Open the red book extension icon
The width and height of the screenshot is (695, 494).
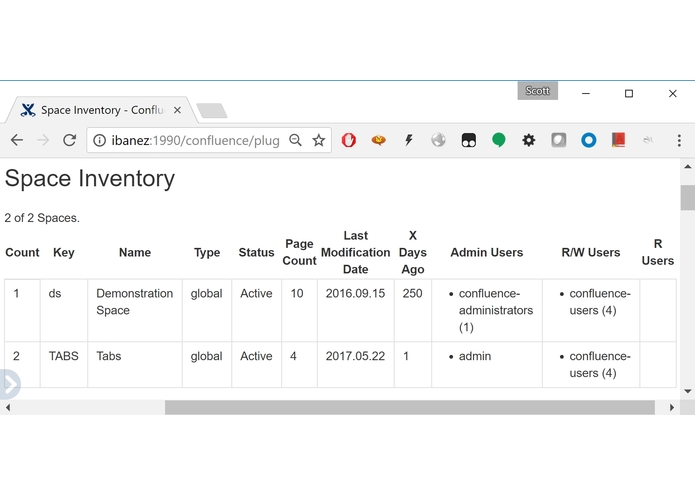(x=618, y=140)
